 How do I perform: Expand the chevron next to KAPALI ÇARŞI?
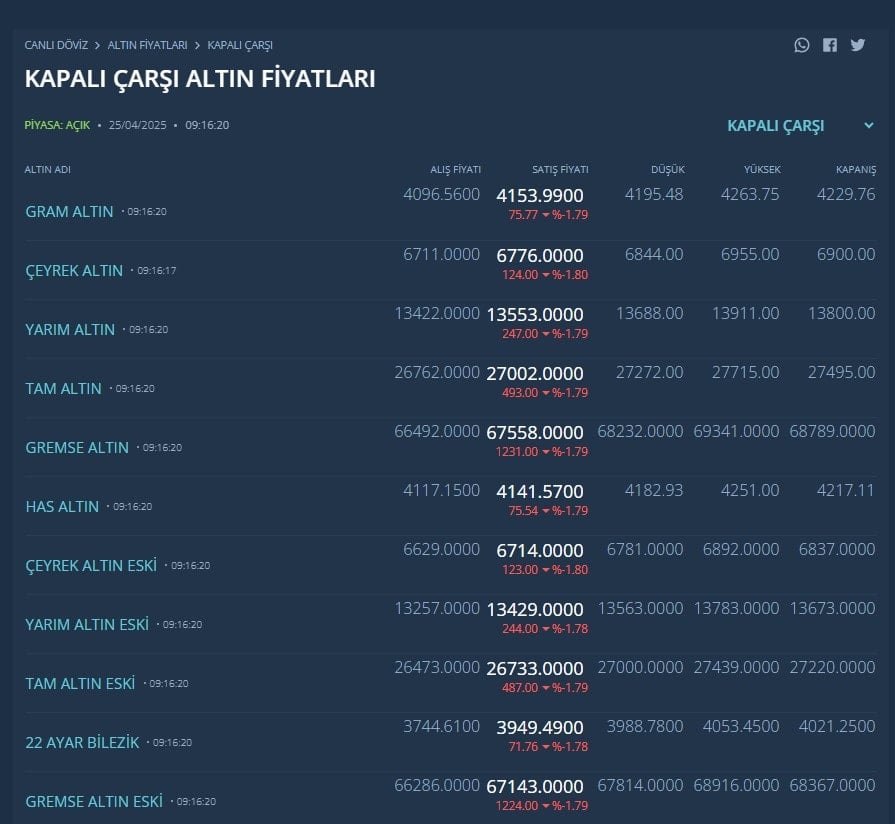coord(869,126)
